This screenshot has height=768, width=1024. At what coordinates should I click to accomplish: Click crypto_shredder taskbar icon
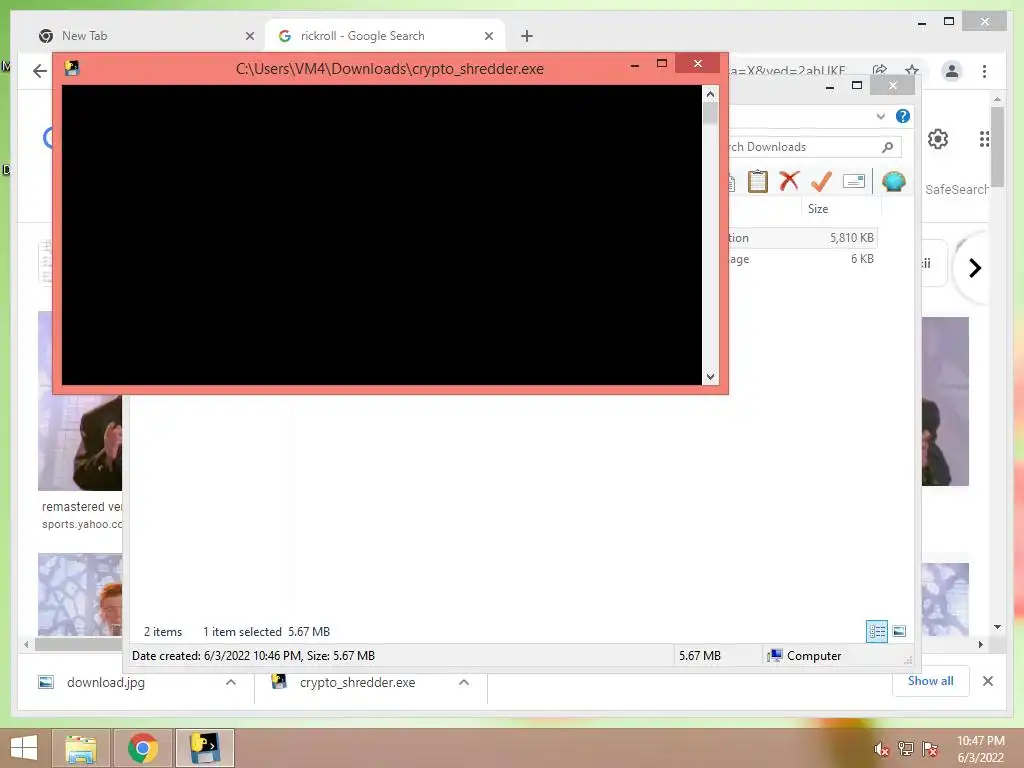(204, 748)
